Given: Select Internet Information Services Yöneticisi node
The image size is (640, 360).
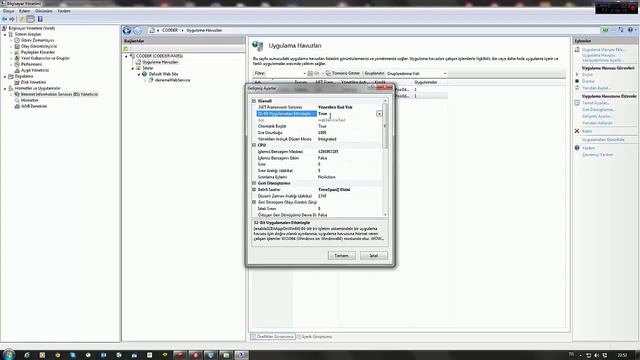Looking at the screenshot, I should coord(59,94).
